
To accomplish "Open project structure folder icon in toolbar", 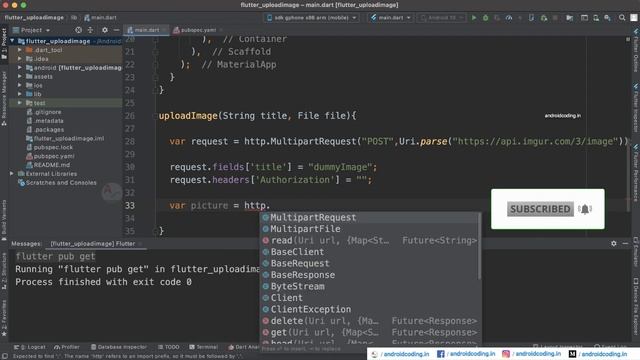I will [569, 18].
